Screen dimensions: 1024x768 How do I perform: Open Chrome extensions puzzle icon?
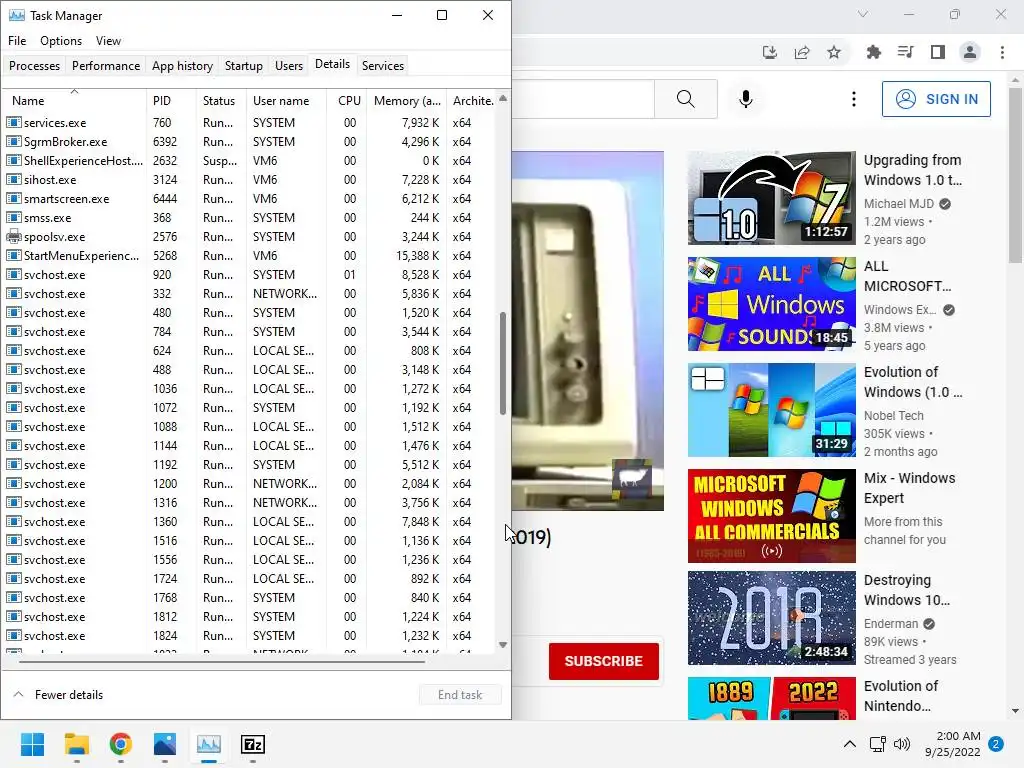874,52
